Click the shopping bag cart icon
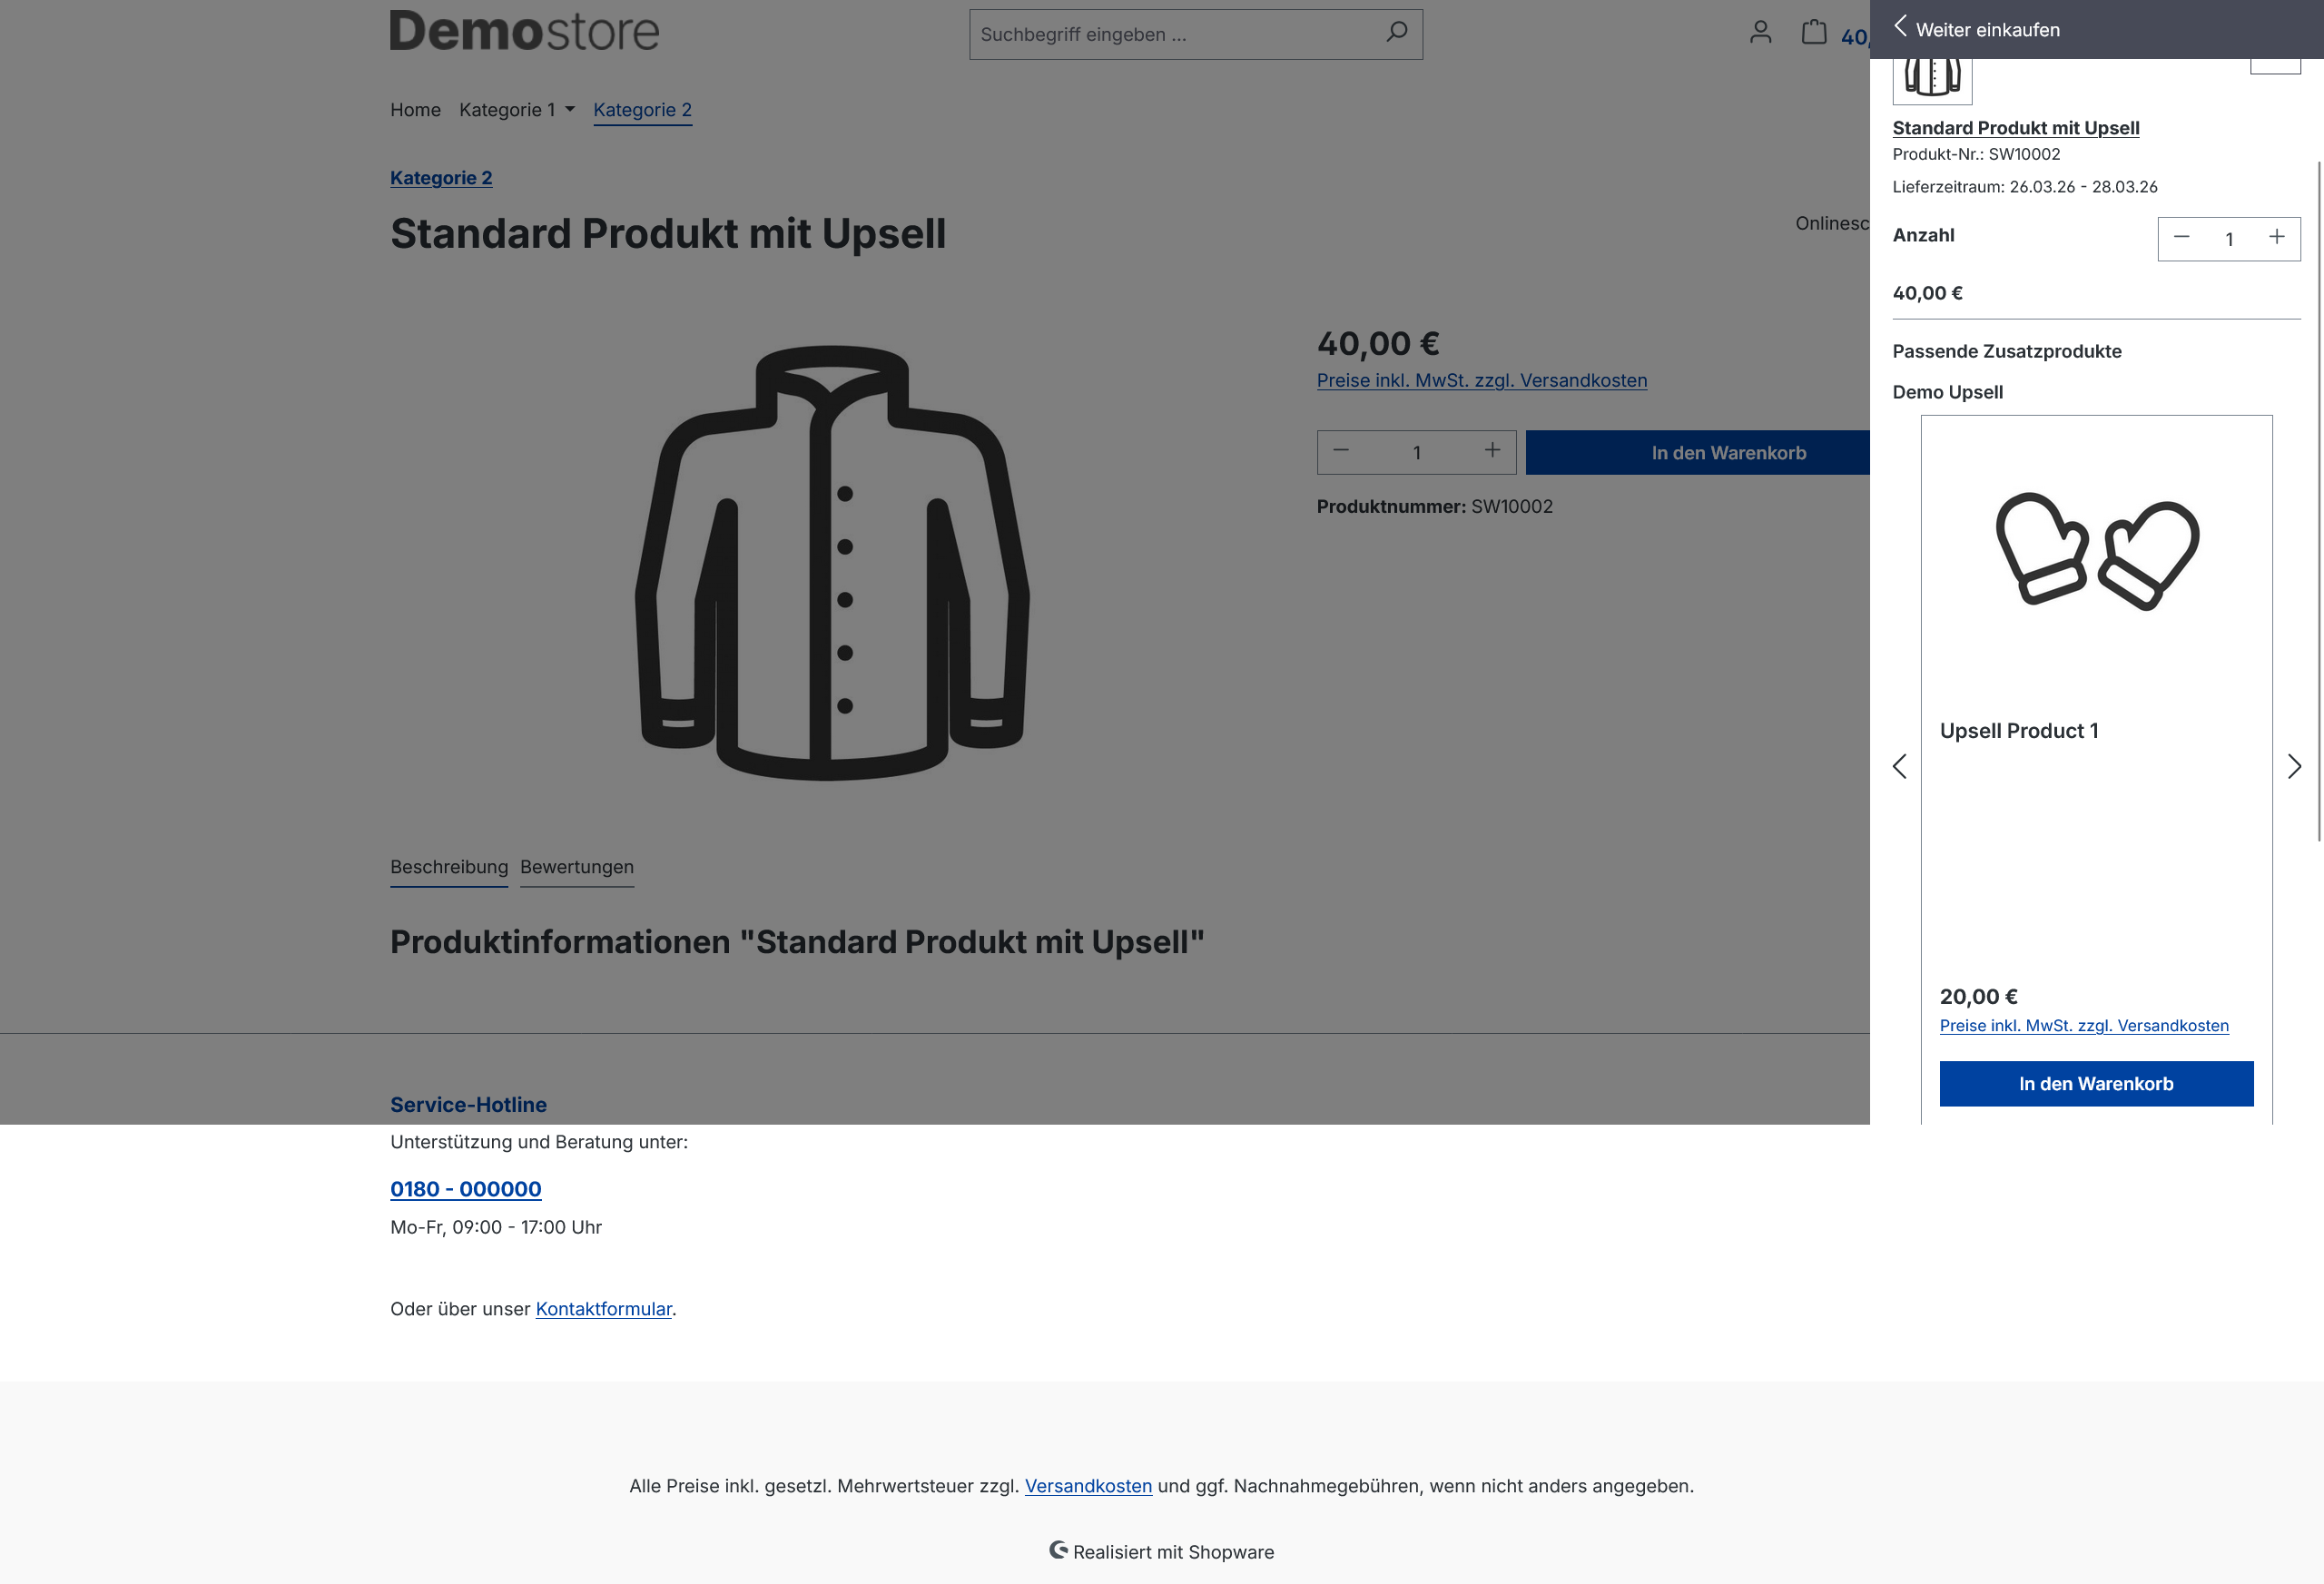The image size is (2324, 1584). pos(1813,33)
